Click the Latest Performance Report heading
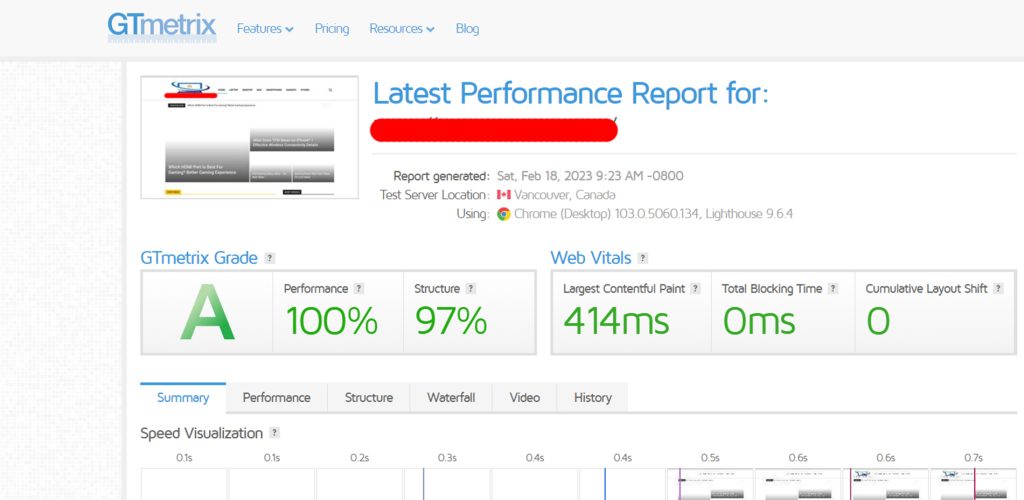 coord(571,93)
